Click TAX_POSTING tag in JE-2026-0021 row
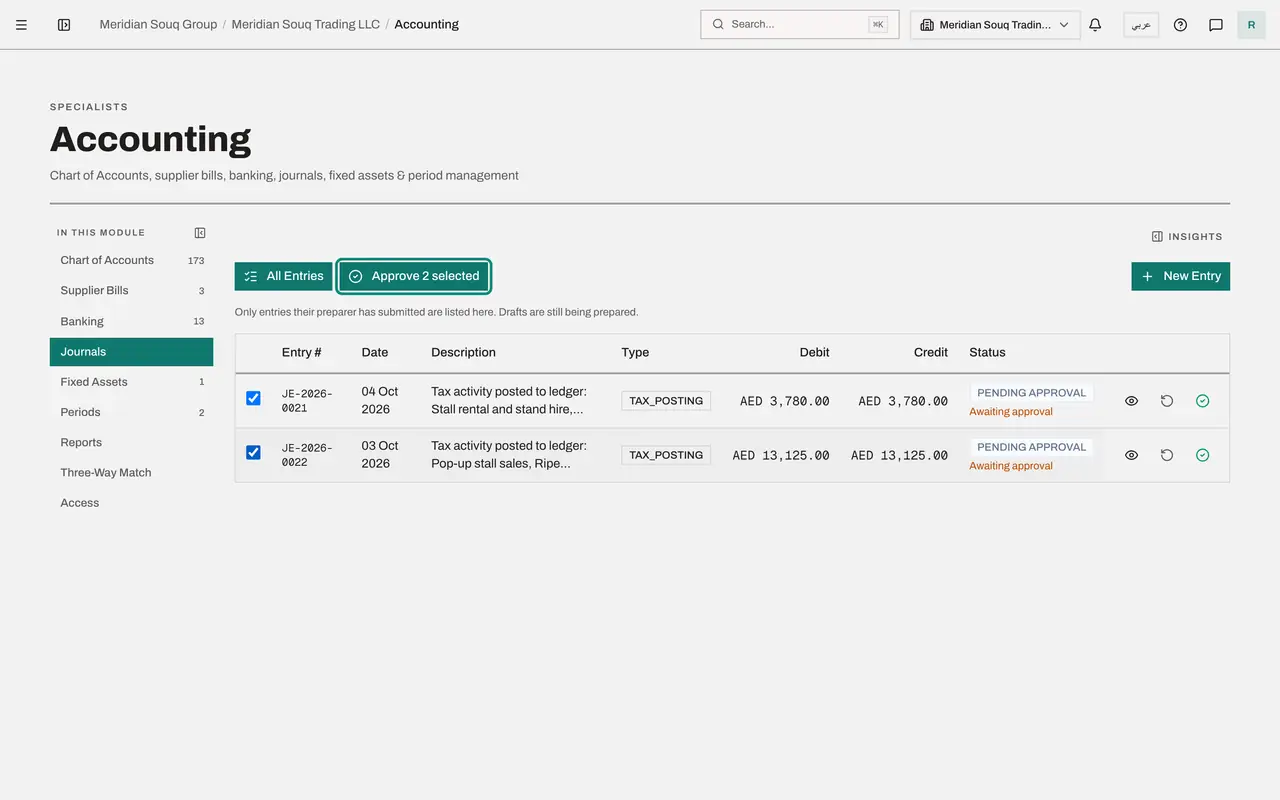This screenshot has height=800, width=1280. [666, 401]
